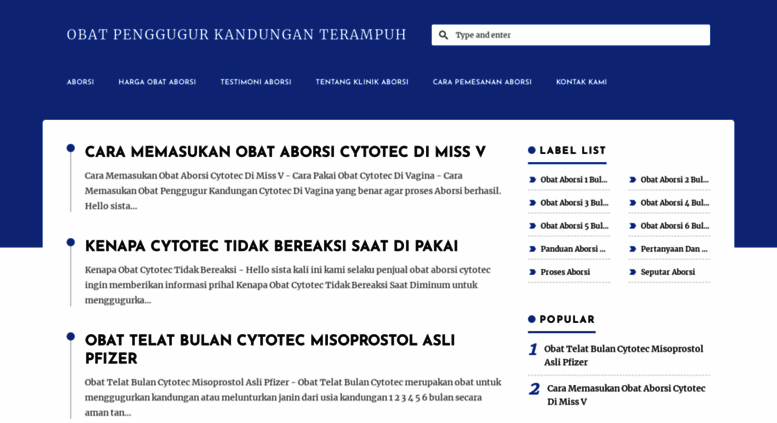
Task: Open popular item 1 'Obat Telat Bulan Cytotec Misoprostol'
Action: pos(623,356)
